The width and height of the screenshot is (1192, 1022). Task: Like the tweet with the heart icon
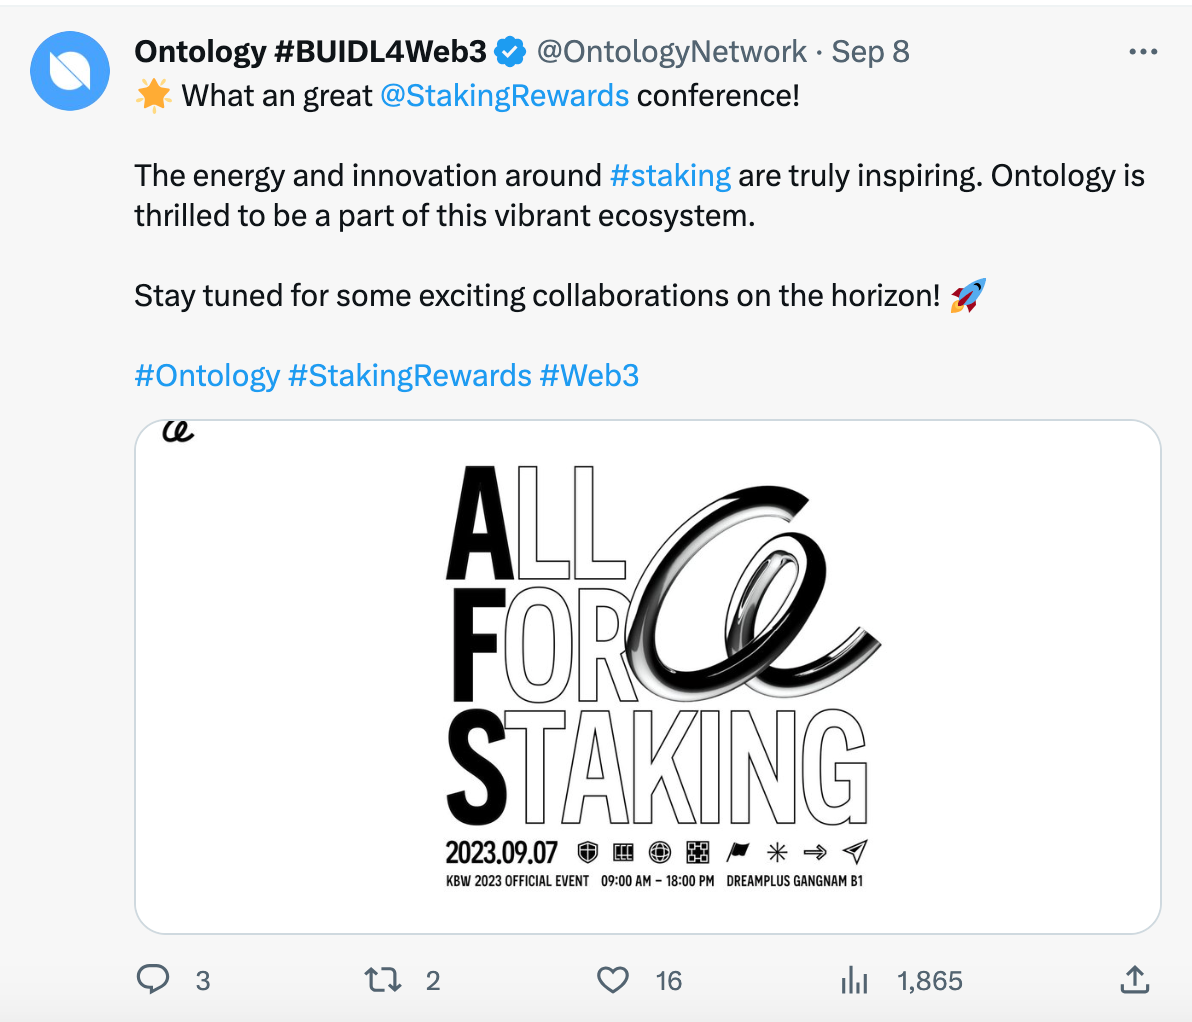(612, 980)
